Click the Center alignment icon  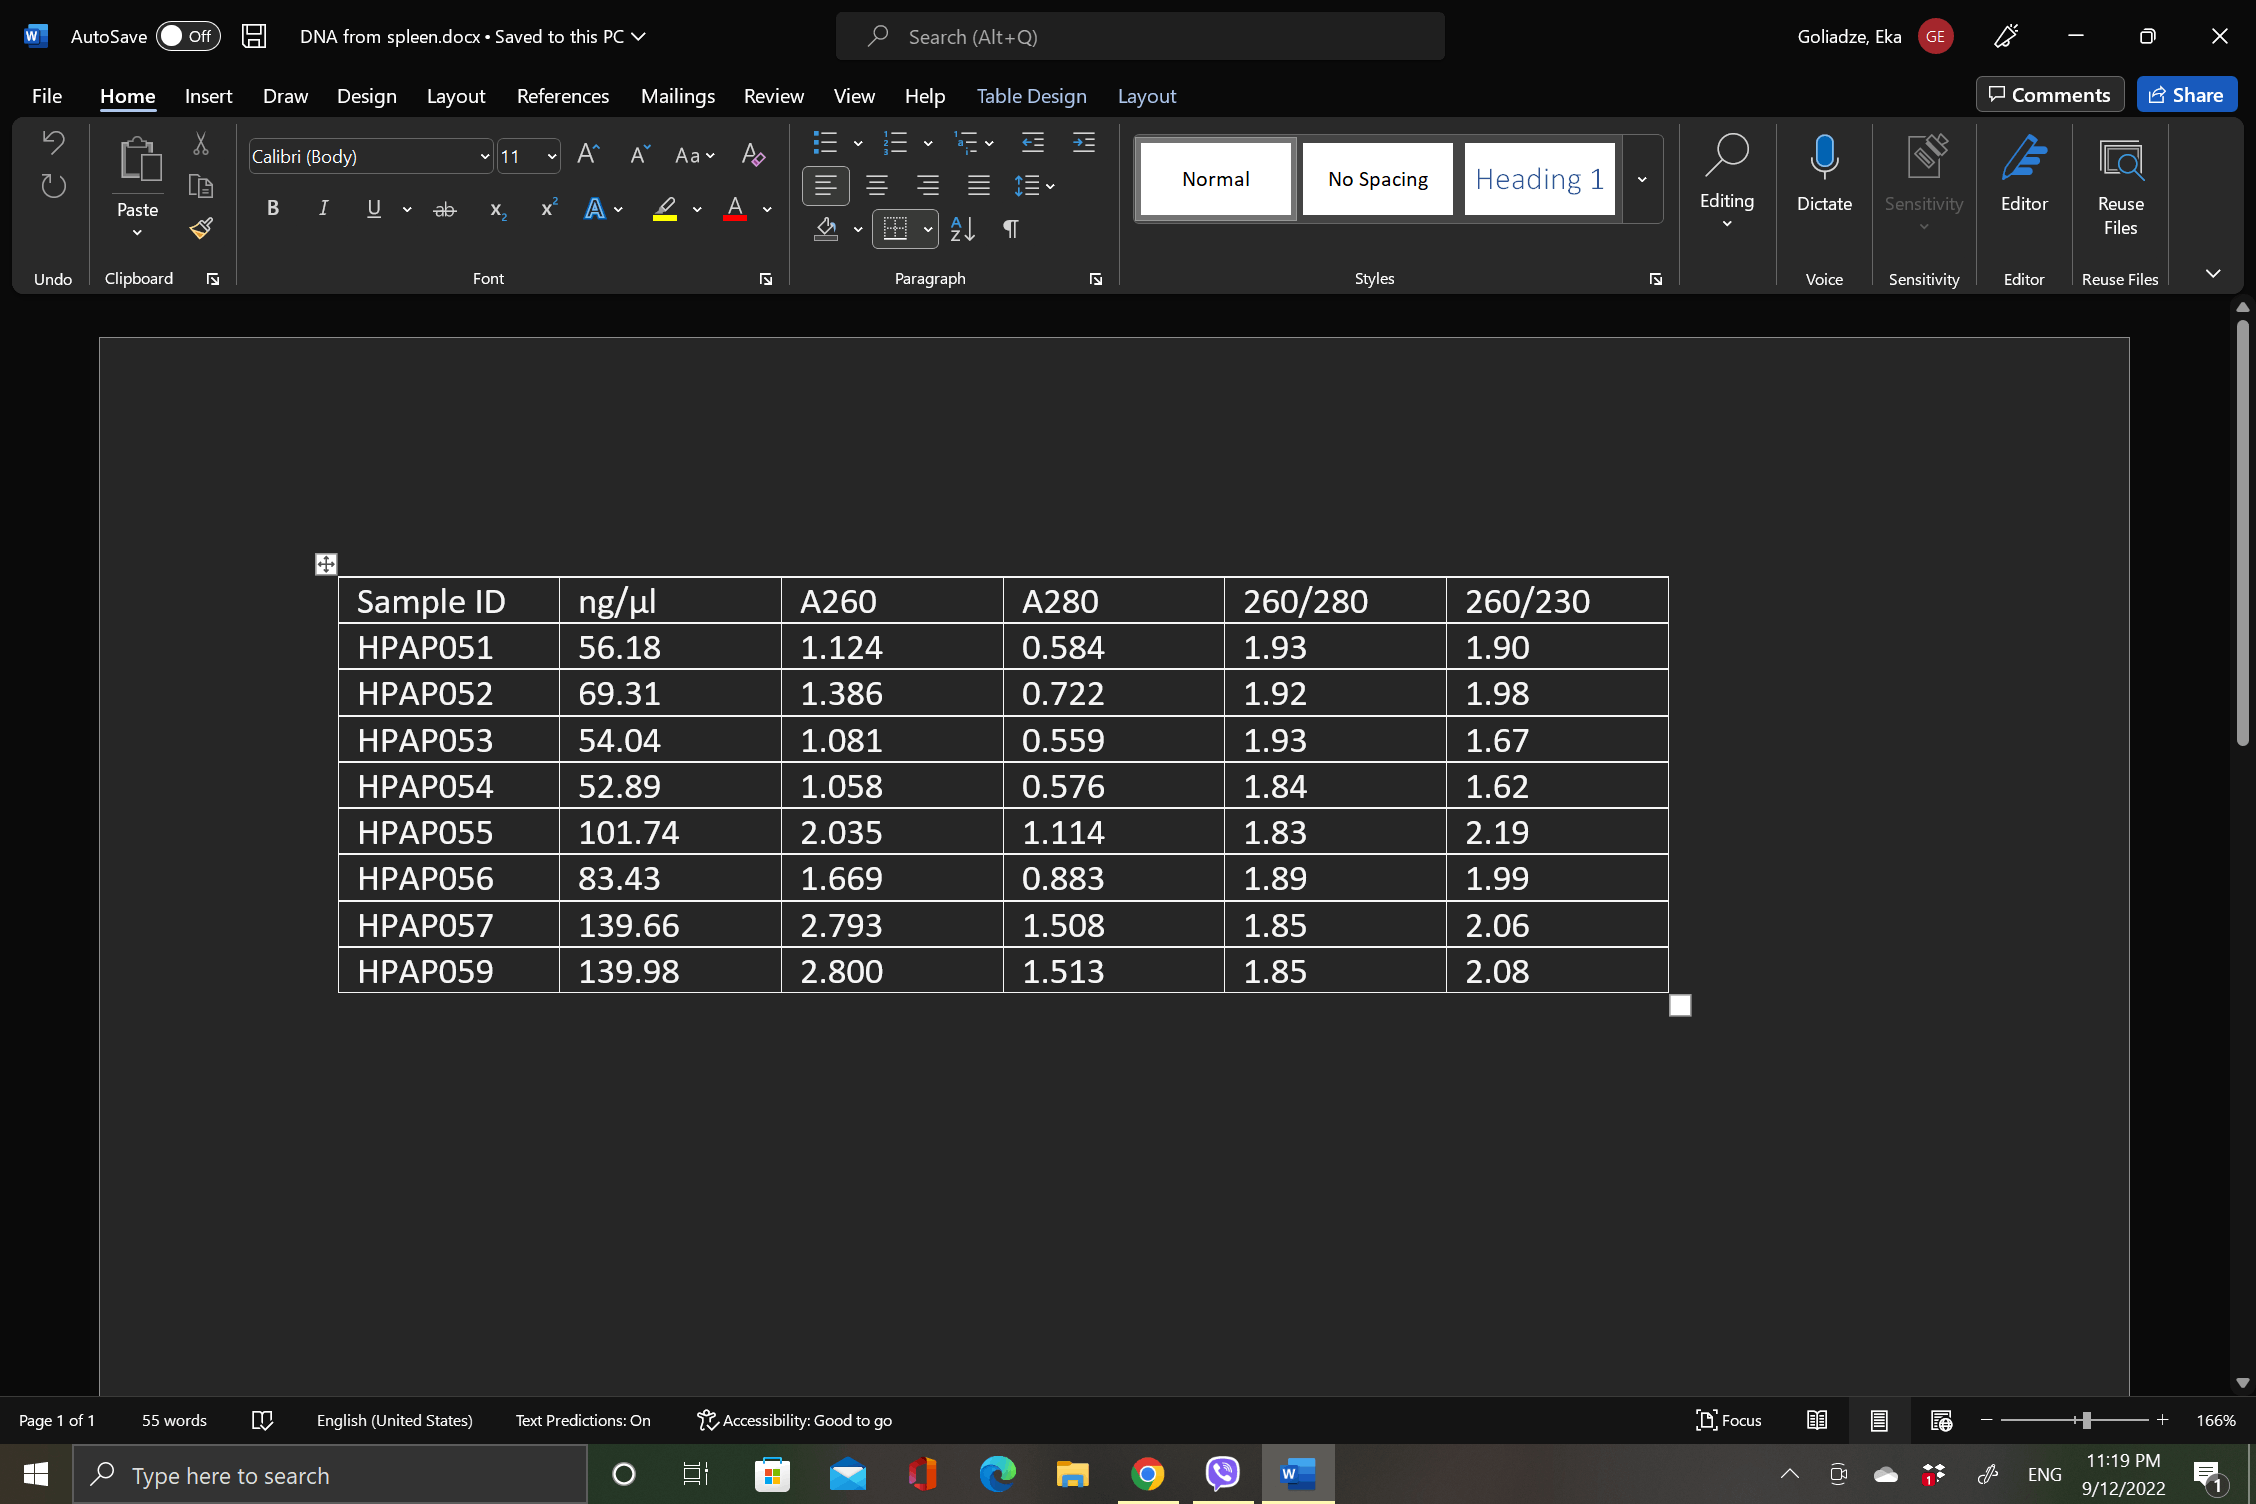[x=877, y=186]
